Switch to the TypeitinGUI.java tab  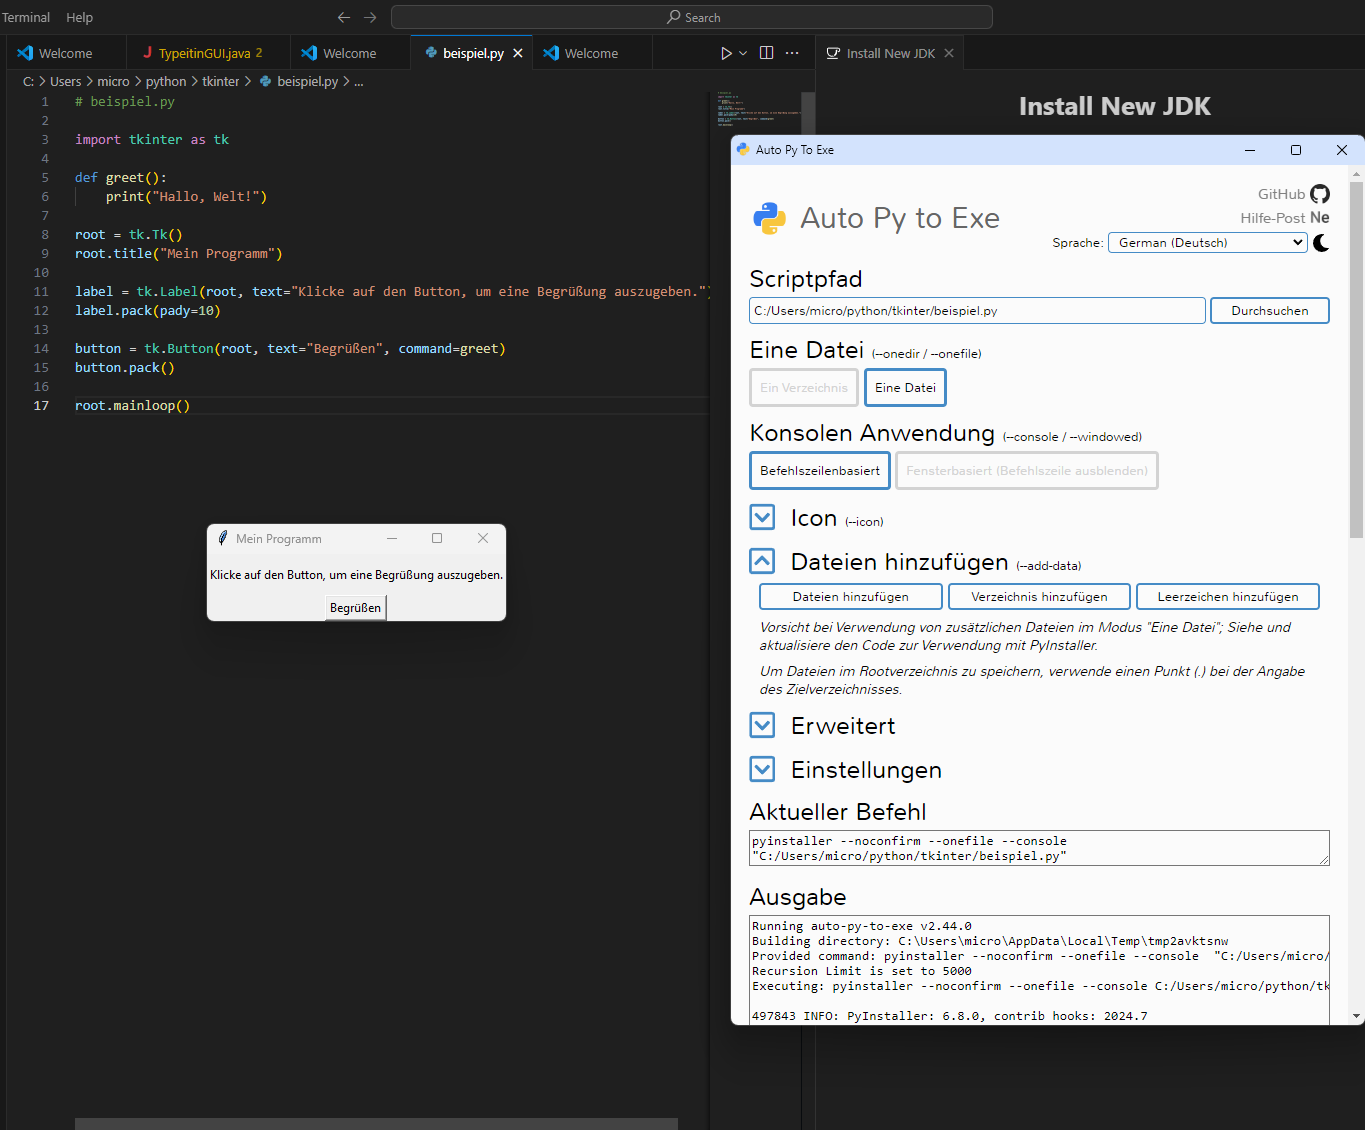[x=204, y=53]
